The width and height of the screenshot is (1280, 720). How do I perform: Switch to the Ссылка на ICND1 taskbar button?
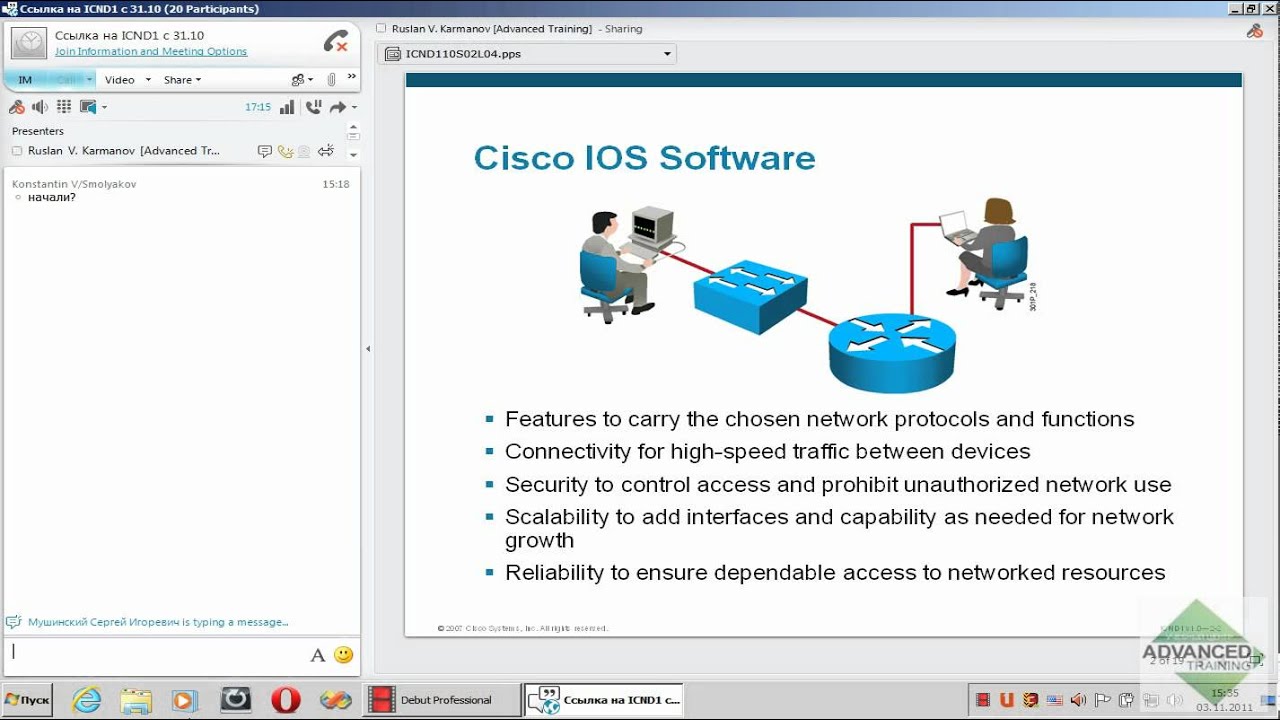click(x=605, y=700)
